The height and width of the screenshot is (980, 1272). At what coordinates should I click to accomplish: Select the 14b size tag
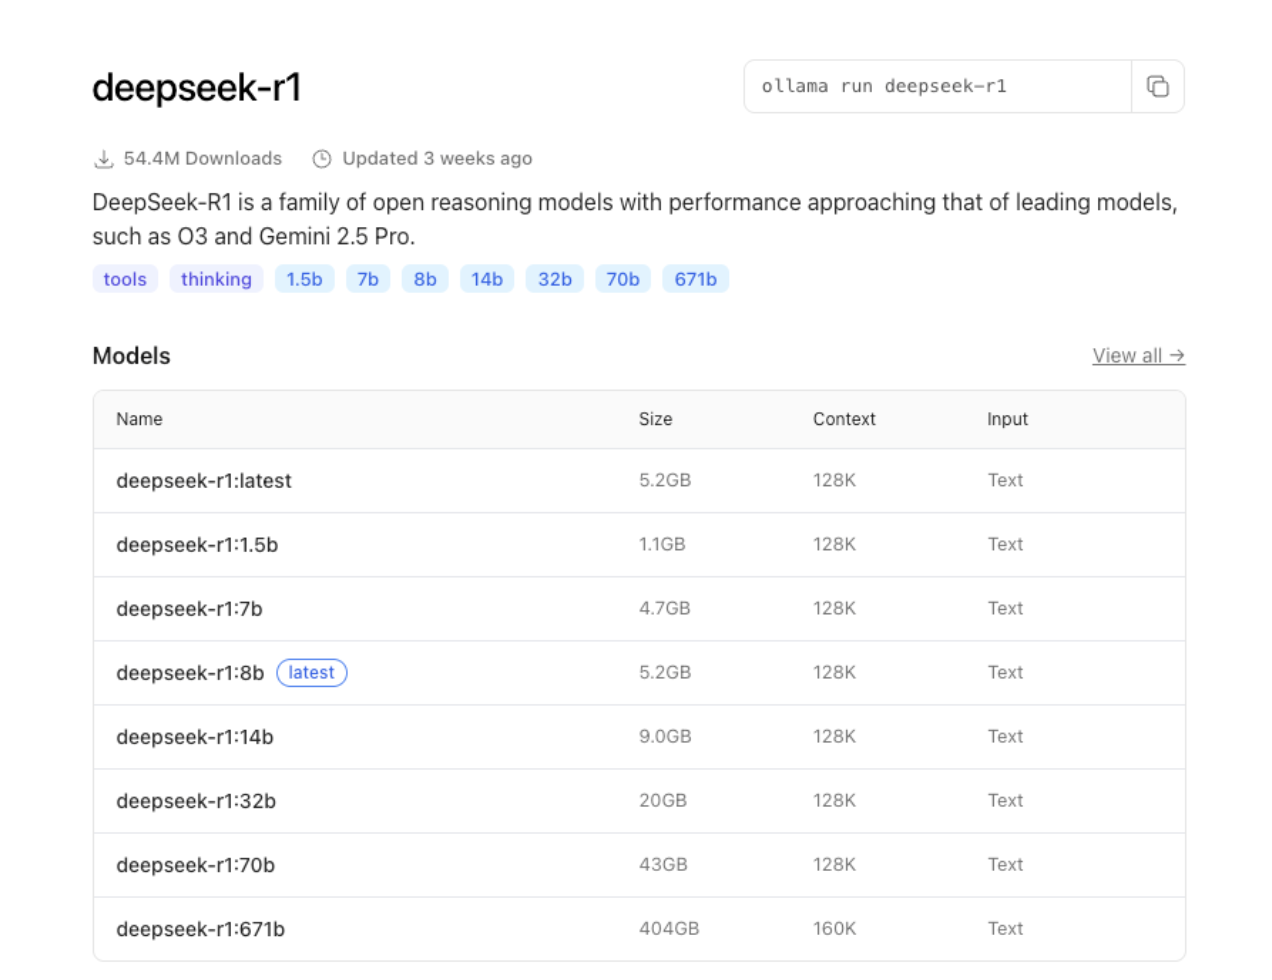tap(487, 279)
